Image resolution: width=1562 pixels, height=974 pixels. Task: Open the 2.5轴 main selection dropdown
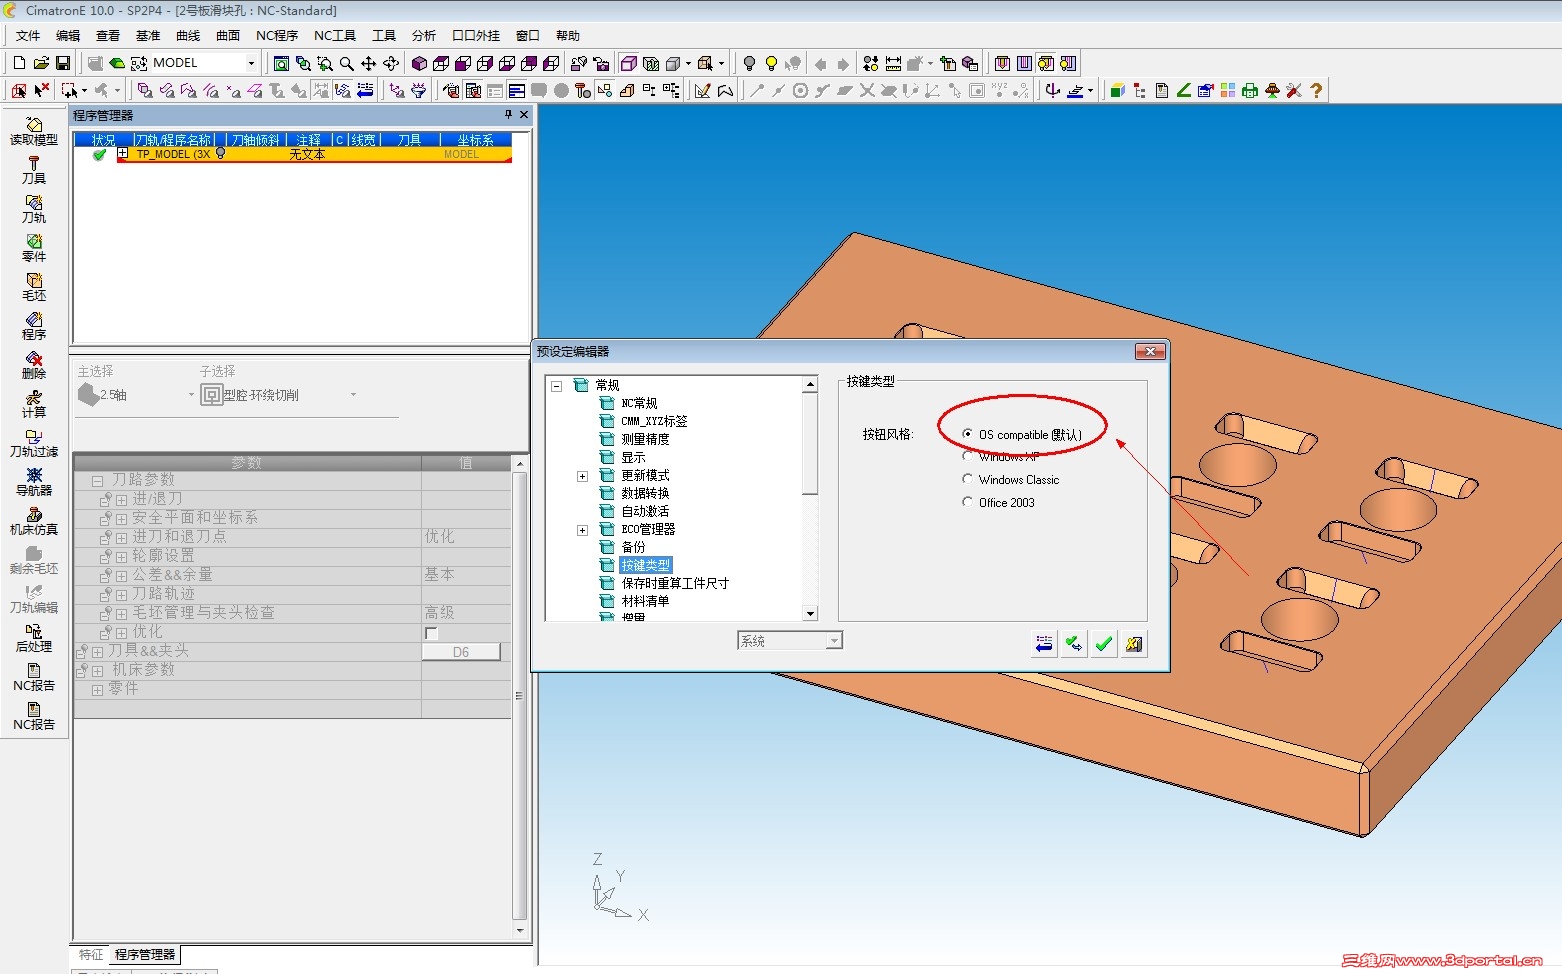click(191, 395)
